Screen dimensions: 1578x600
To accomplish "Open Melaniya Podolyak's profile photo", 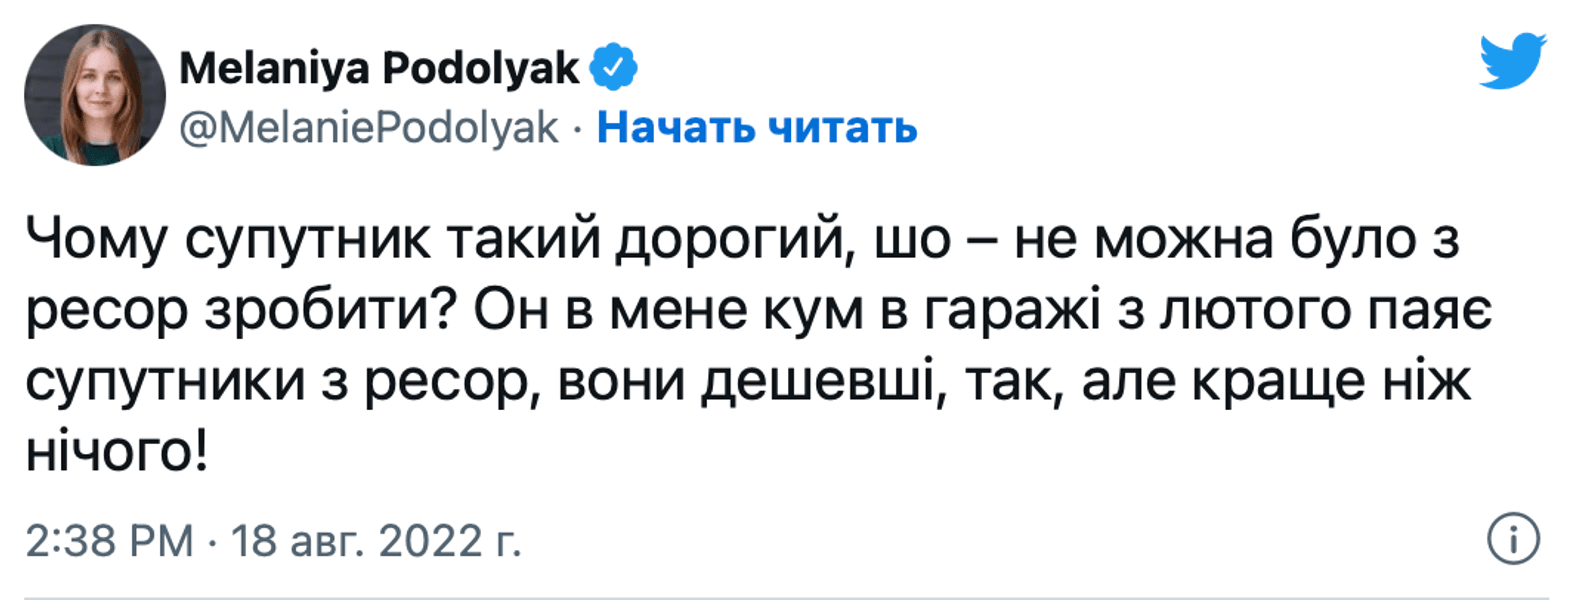I will [x=95, y=95].
